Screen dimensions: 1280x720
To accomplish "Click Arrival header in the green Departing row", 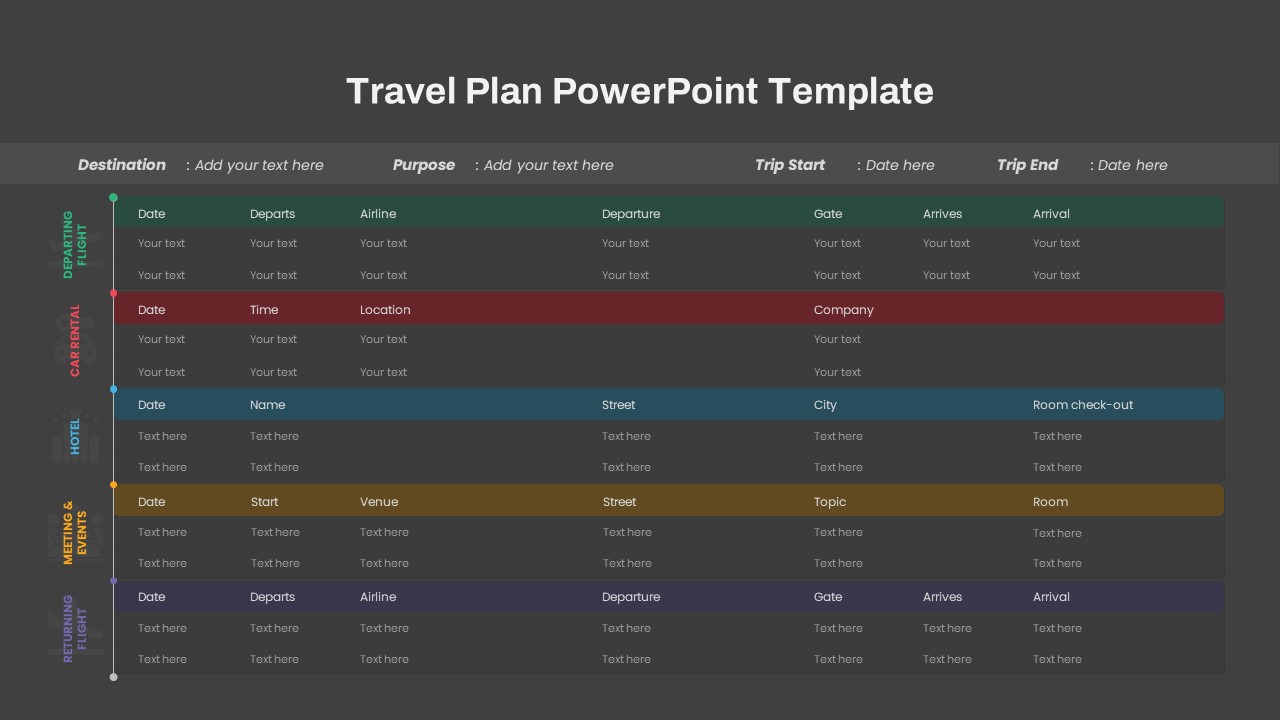I will (1051, 214).
